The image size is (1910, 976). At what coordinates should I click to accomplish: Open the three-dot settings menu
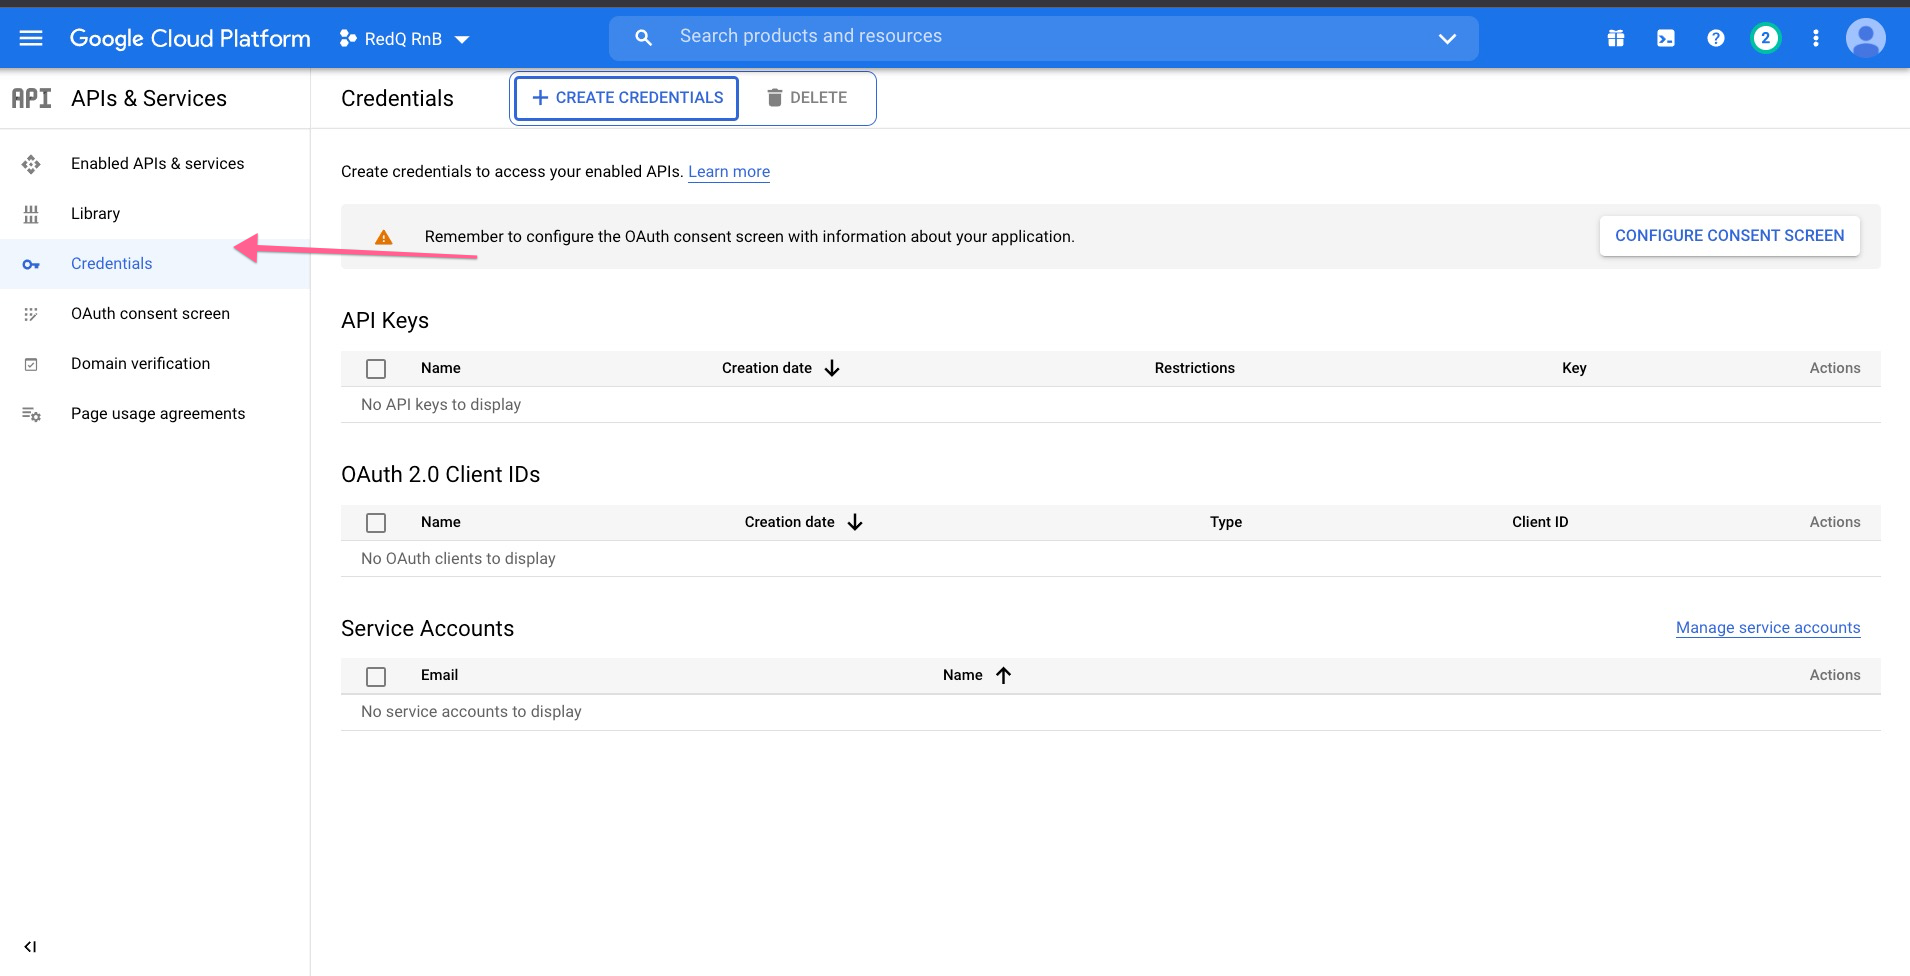pyautogui.click(x=1816, y=38)
